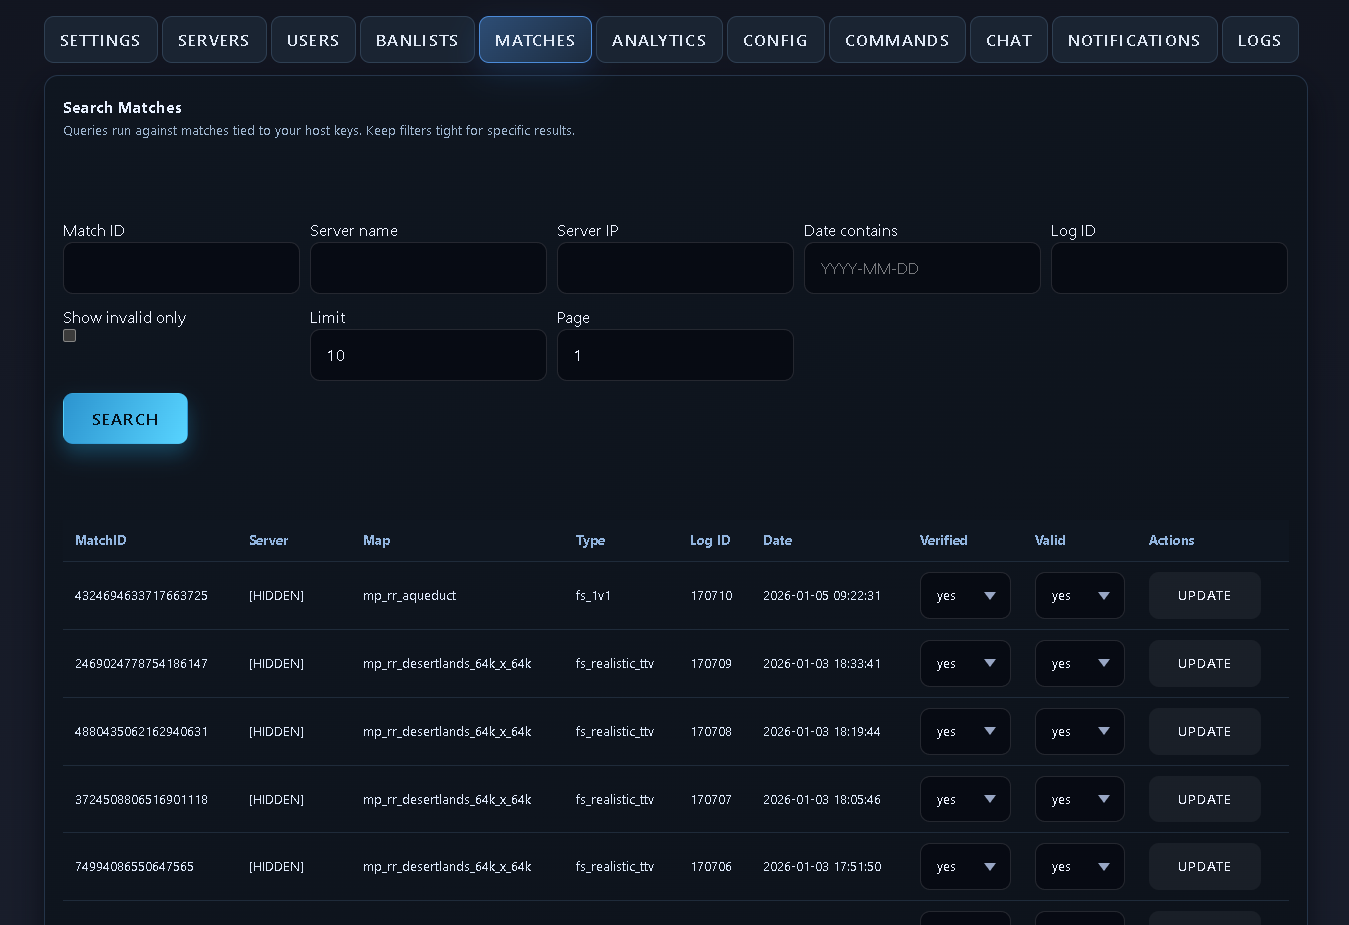Screen dimensions: 1349x925
Task: Click the Date contains input field
Action: pyautogui.click(x=922, y=268)
